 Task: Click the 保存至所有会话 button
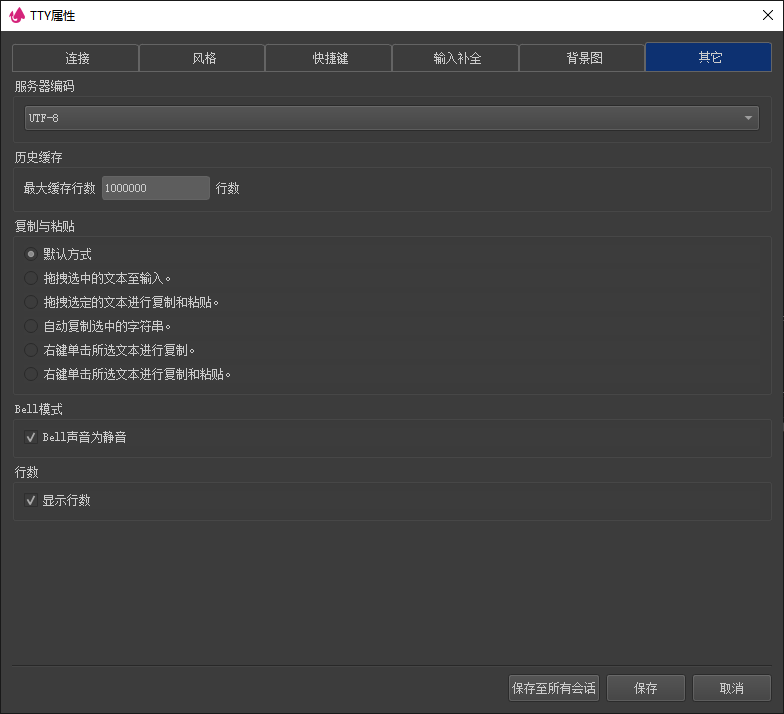coord(553,688)
